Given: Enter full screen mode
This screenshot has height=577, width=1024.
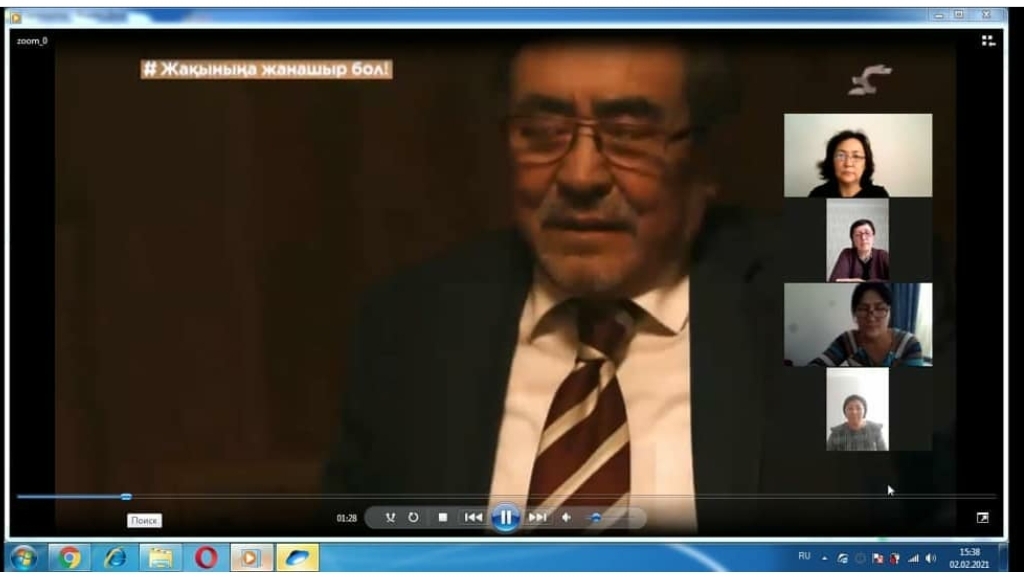Looking at the screenshot, I should (982, 518).
